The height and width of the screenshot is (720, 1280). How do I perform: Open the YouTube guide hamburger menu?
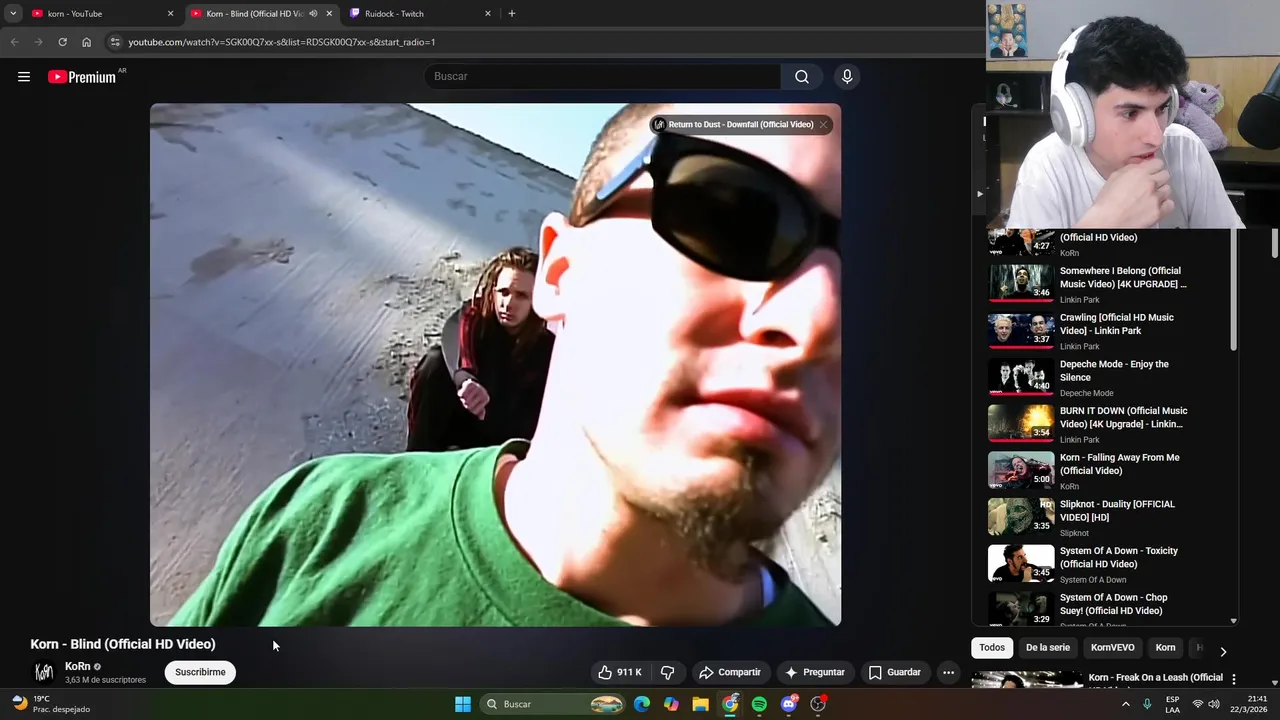pyautogui.click(x=24, y=77)
